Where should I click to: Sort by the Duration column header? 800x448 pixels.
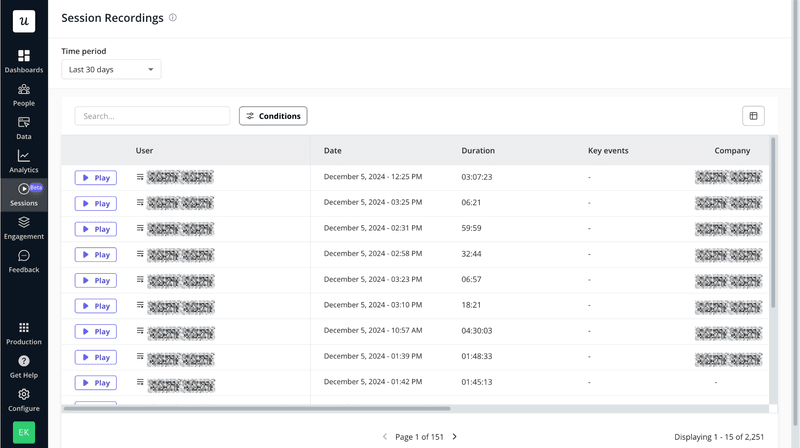point(478,151)
